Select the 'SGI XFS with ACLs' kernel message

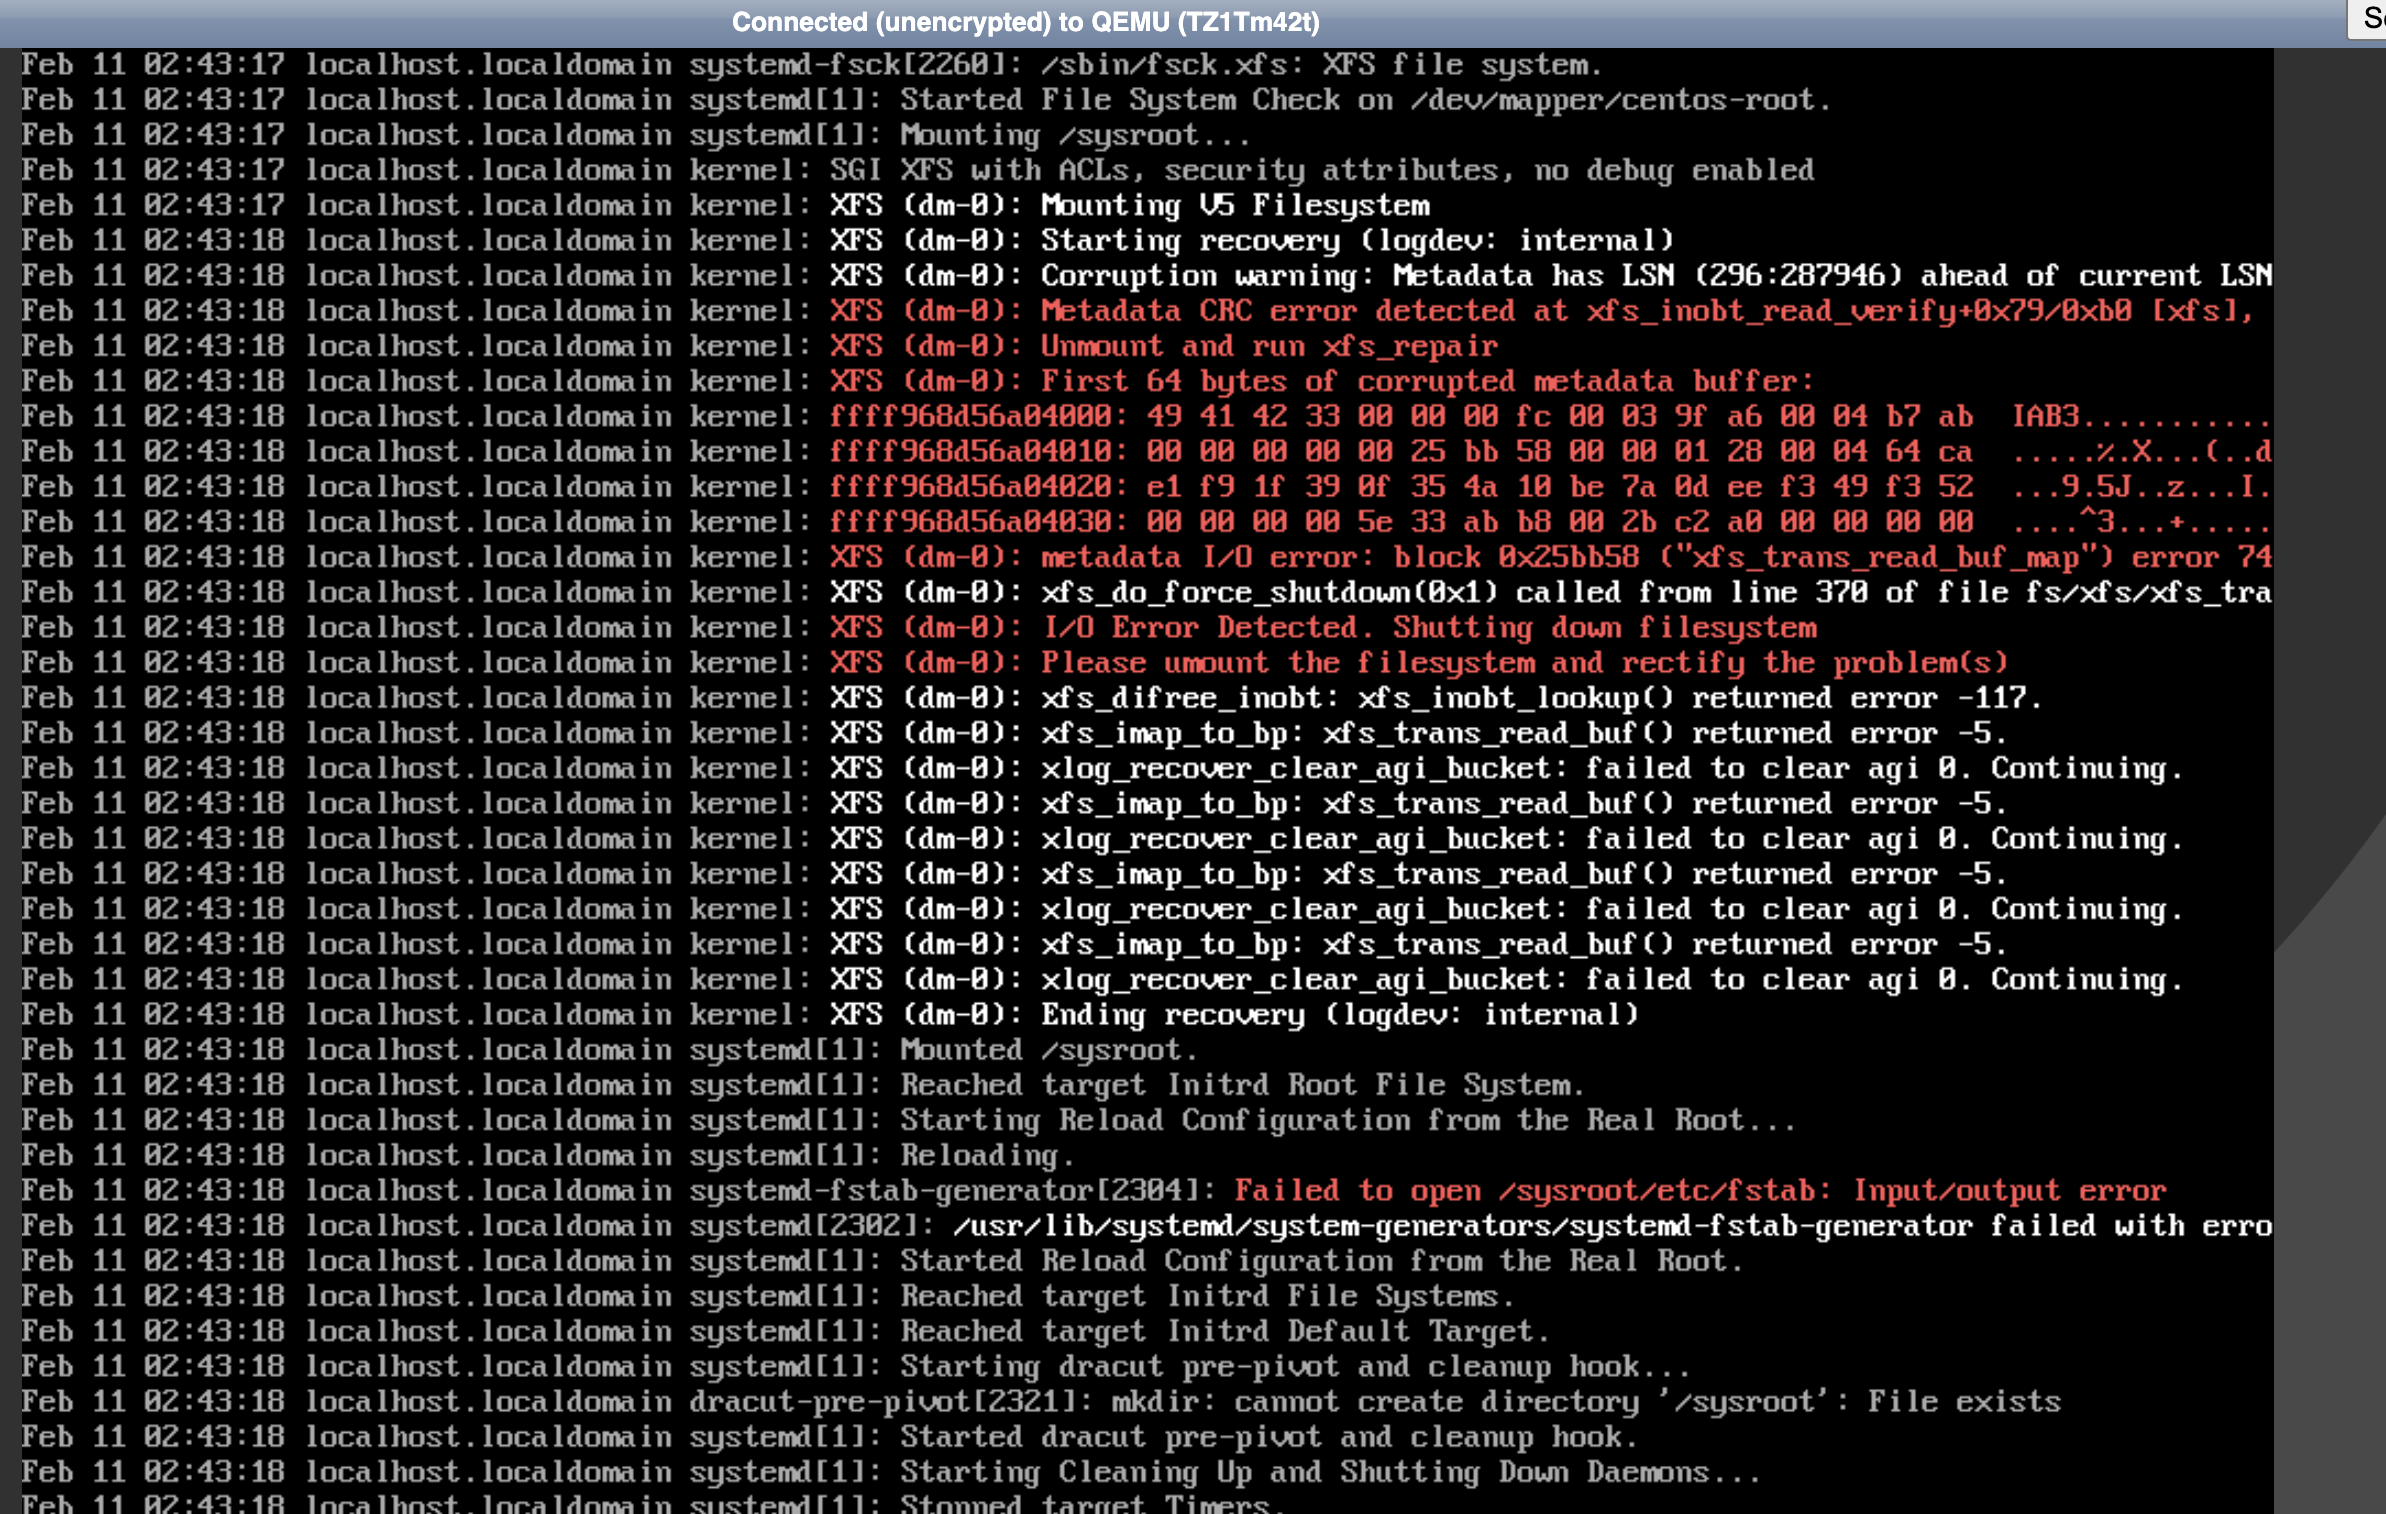click(1322, 170)
